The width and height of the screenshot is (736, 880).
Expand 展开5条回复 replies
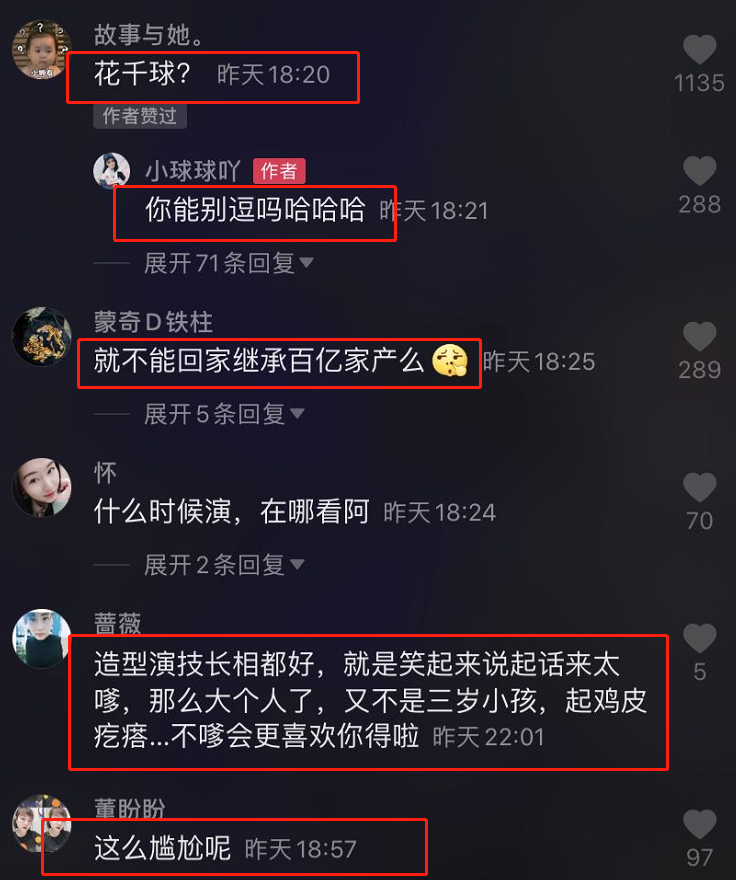(x=224, y=414)
